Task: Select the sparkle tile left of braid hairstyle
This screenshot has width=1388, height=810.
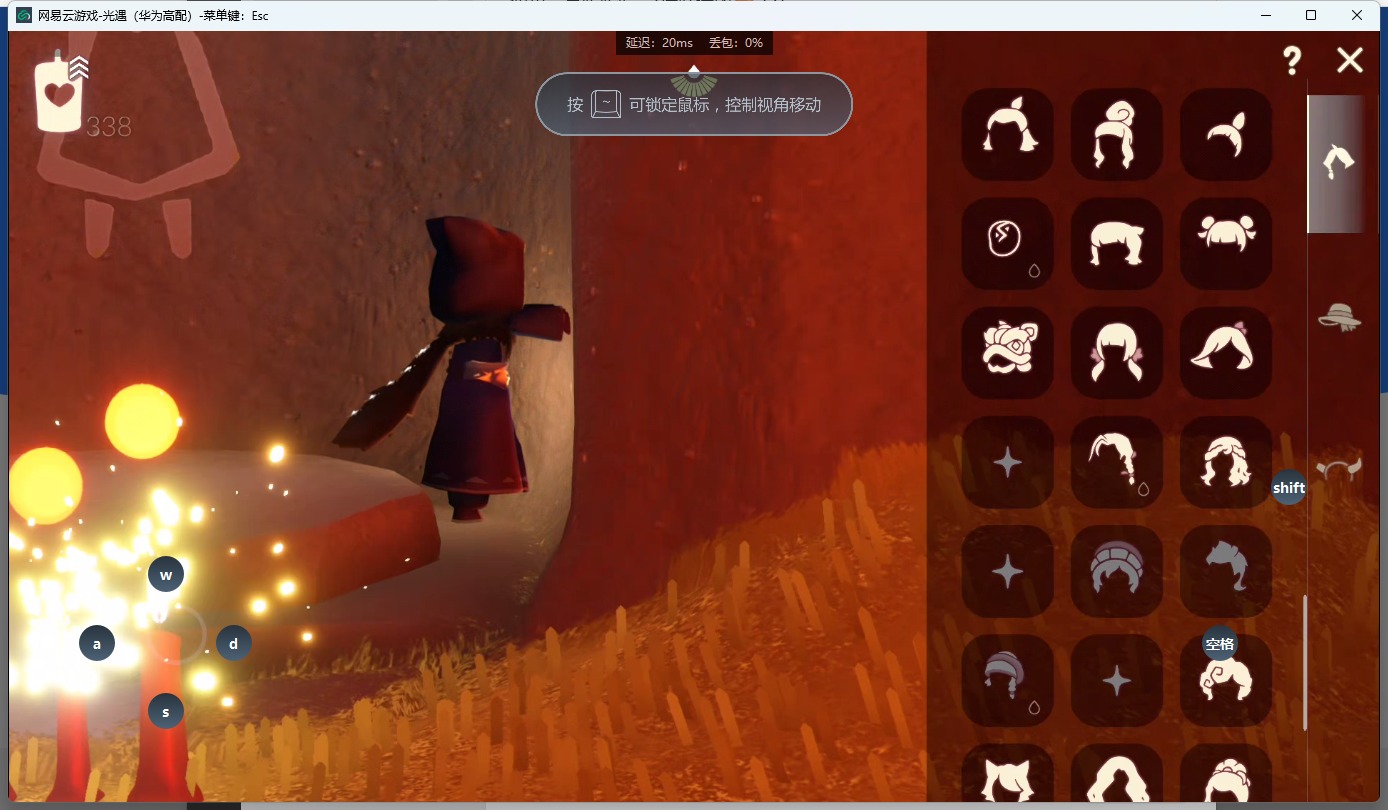Action: click(x=1007, y=462)
